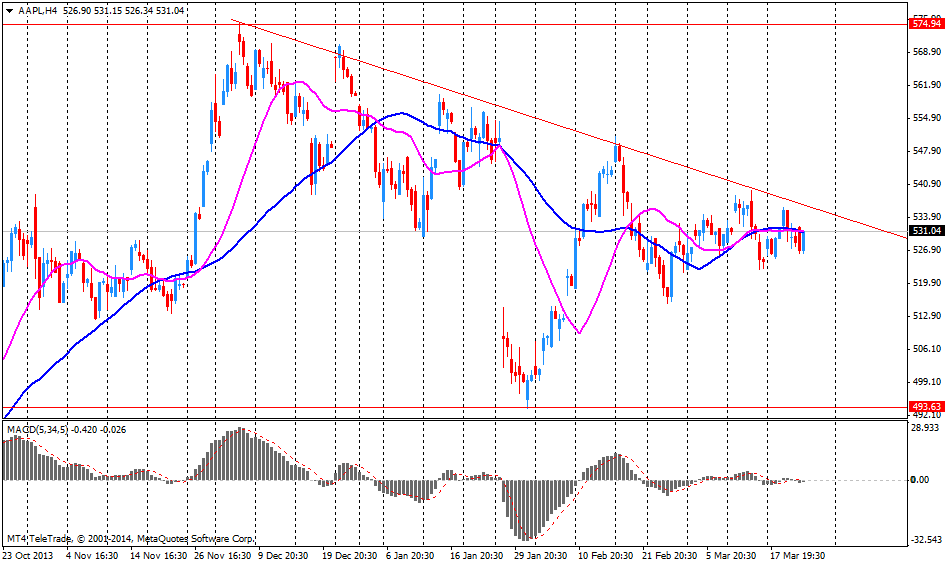
Task: Select the horizontal resistance line at 574.94
Action: (453, 25)
